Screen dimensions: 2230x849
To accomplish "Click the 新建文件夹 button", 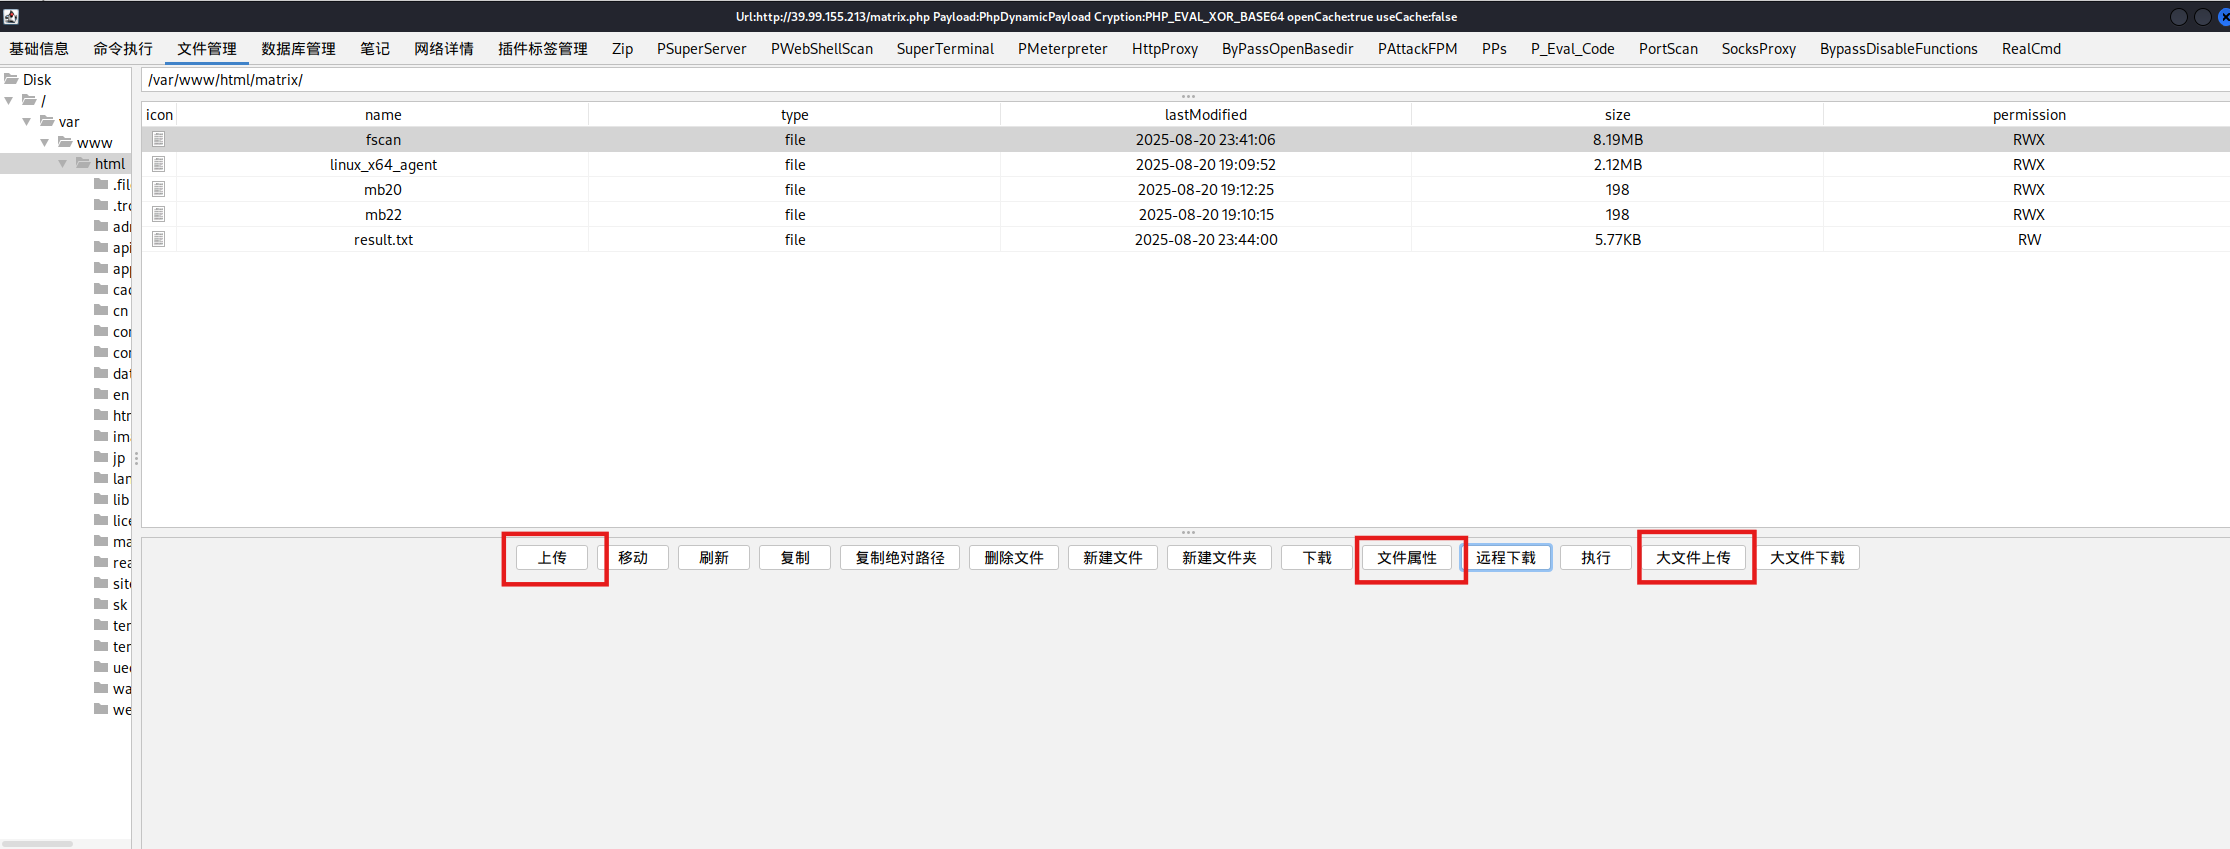I will click(x=1219, y=558).
